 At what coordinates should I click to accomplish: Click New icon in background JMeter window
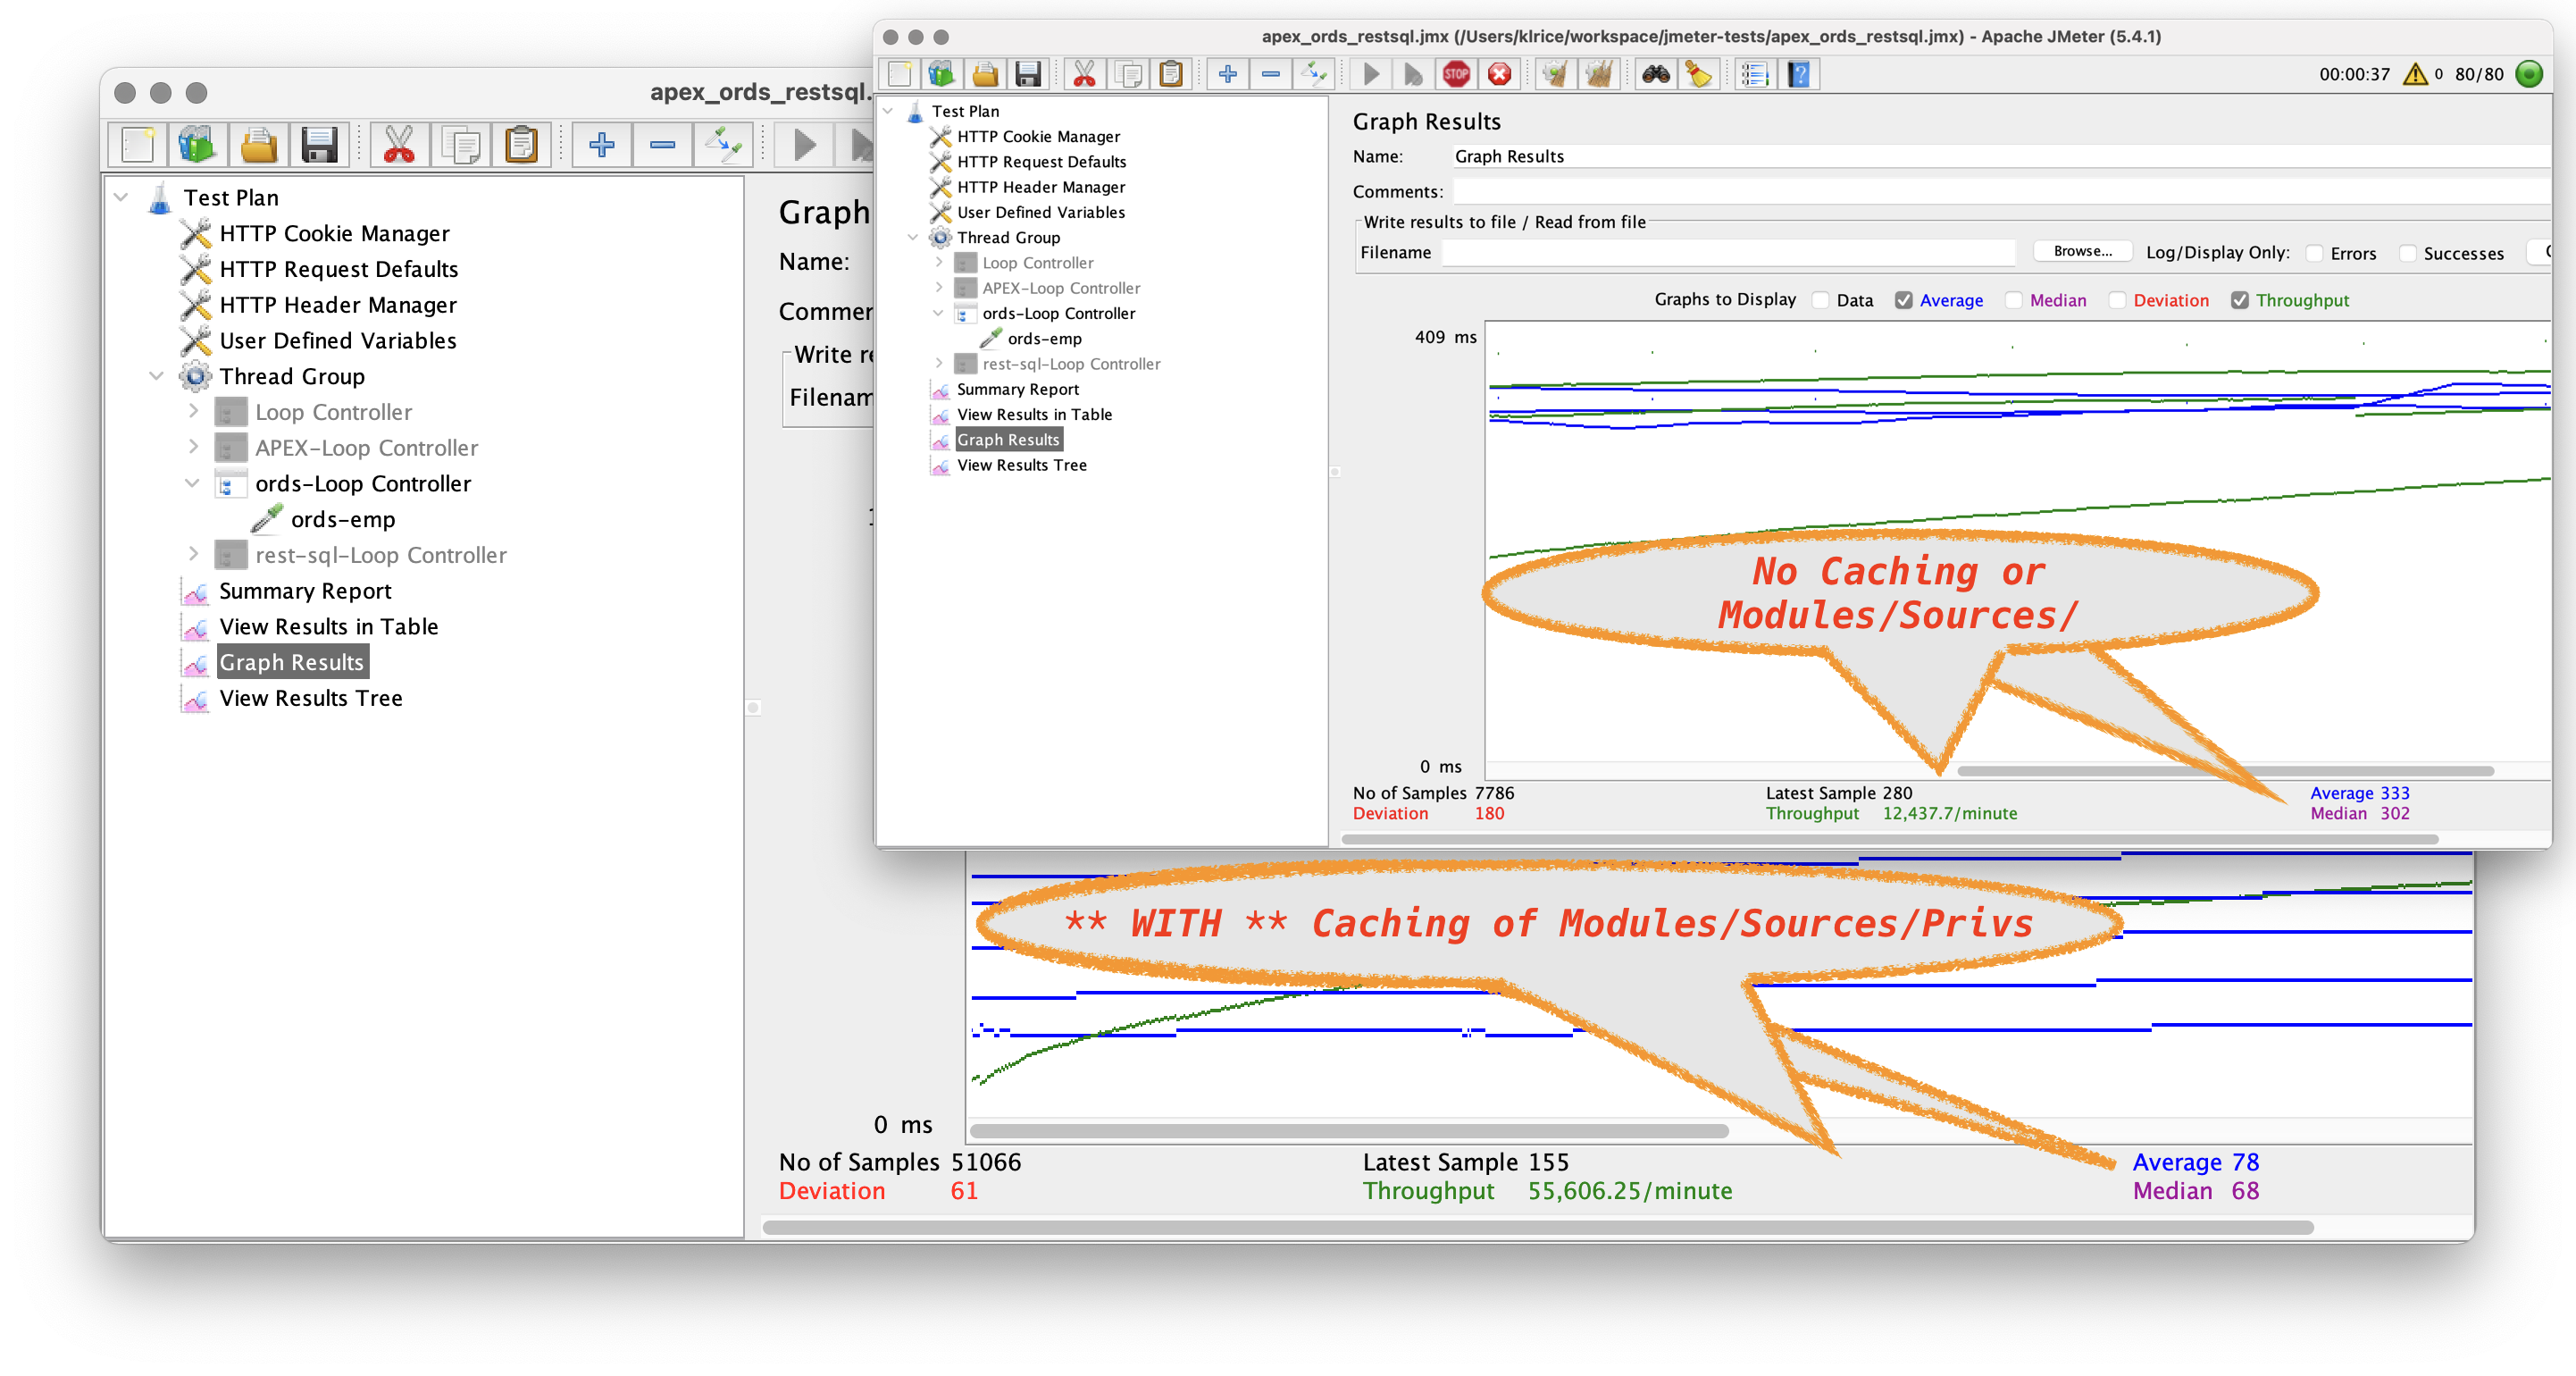pos(138,145)
